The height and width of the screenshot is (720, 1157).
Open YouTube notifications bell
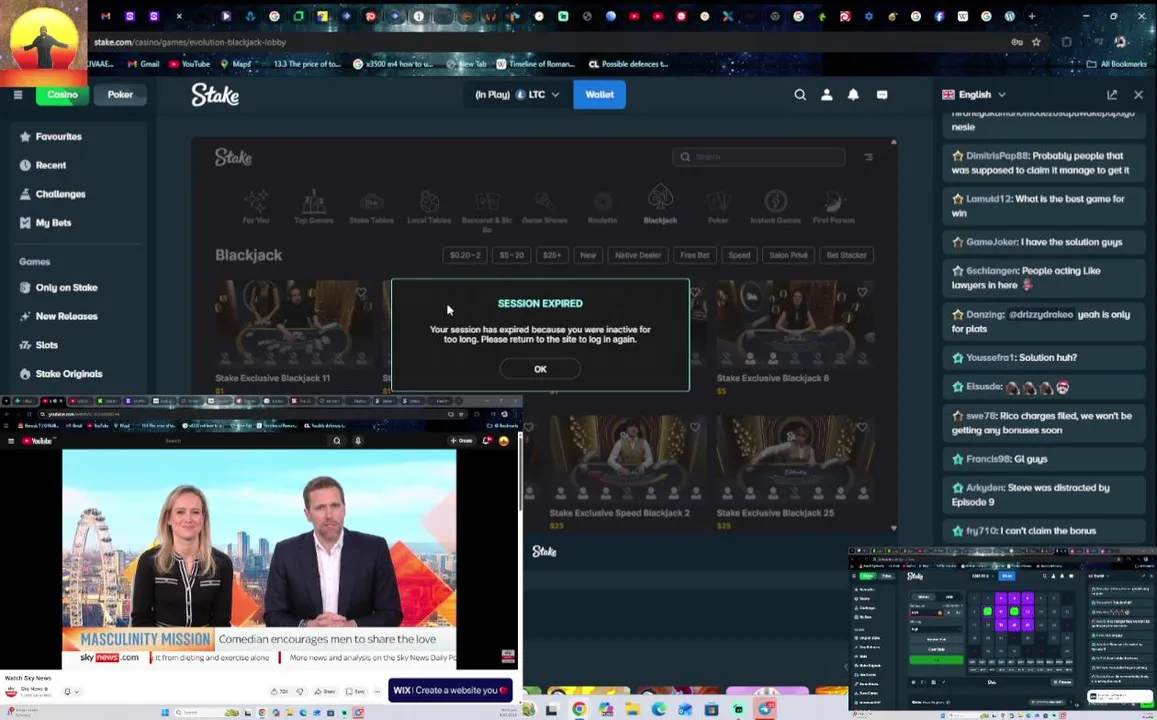point(486,440)
